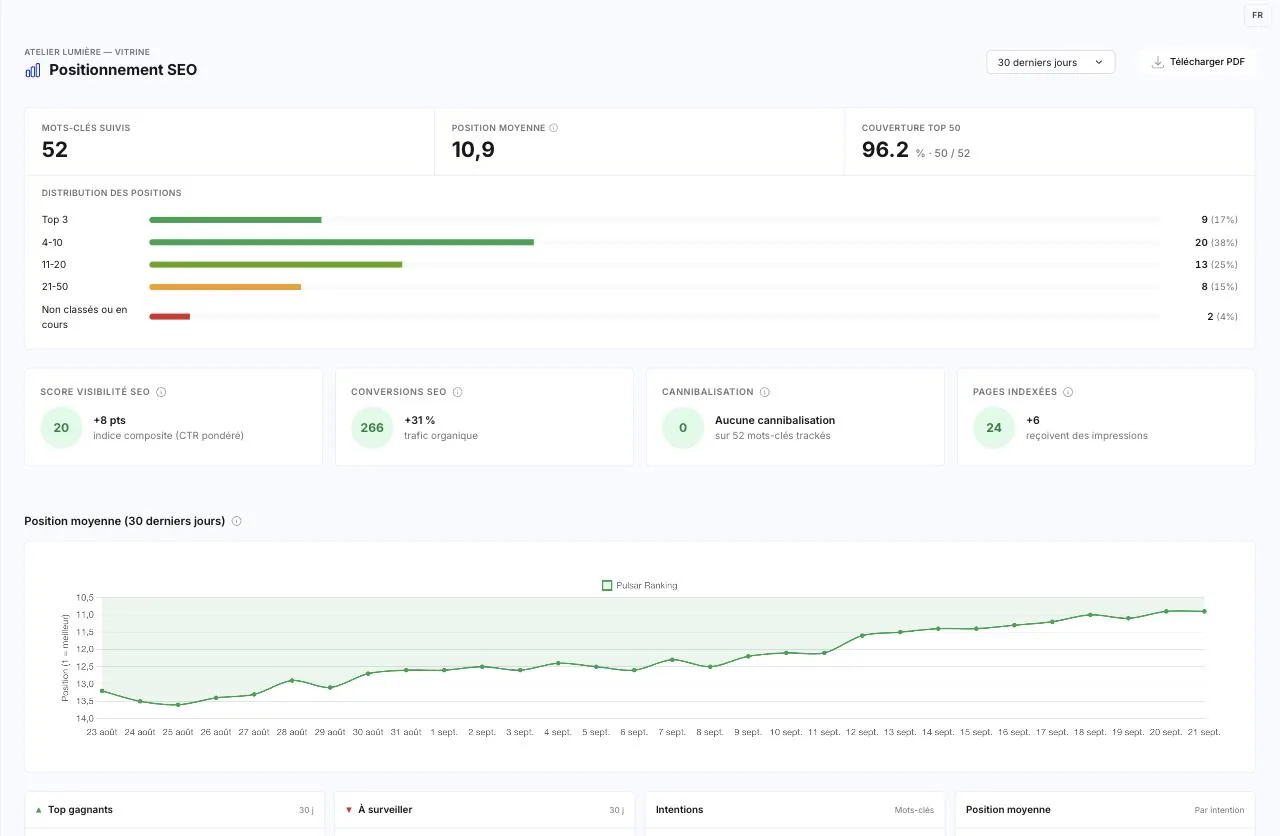Click the chevron of the period selector

1099,62
